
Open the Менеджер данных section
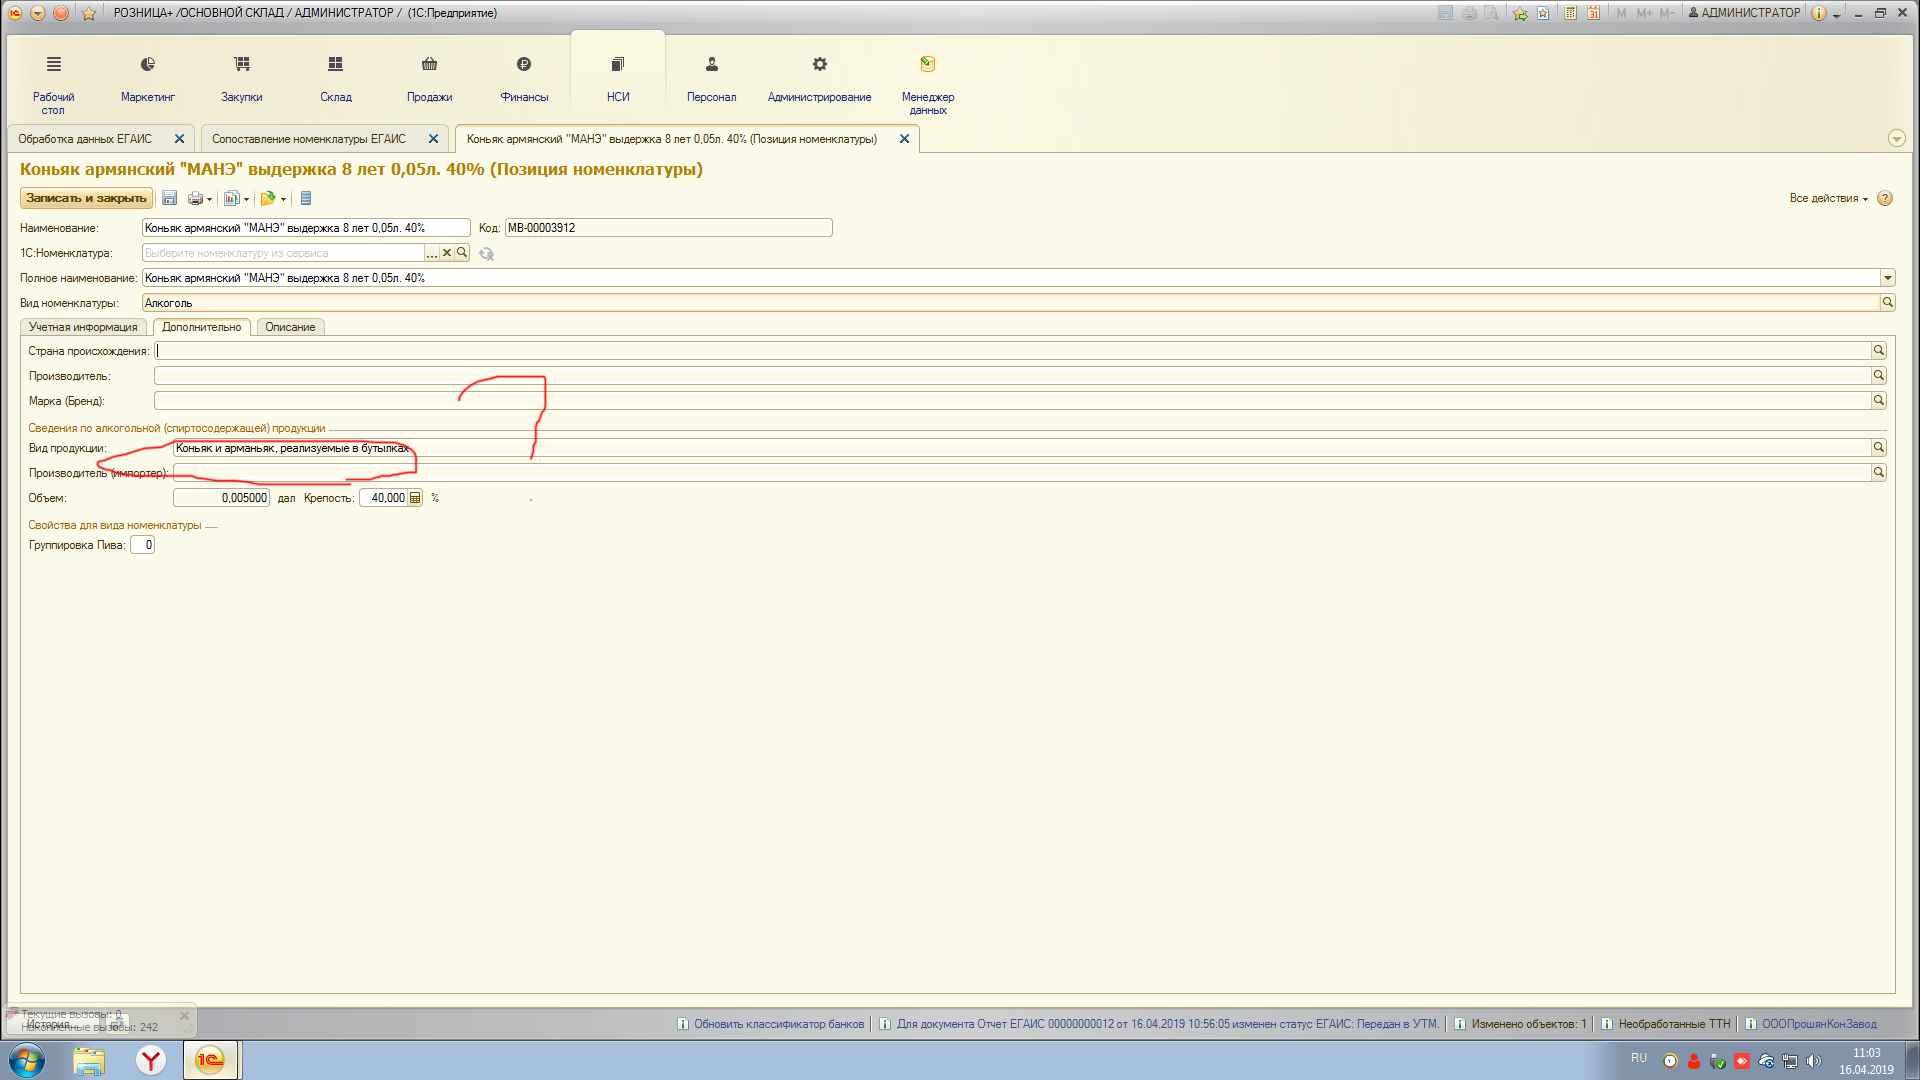coord(928,84)
